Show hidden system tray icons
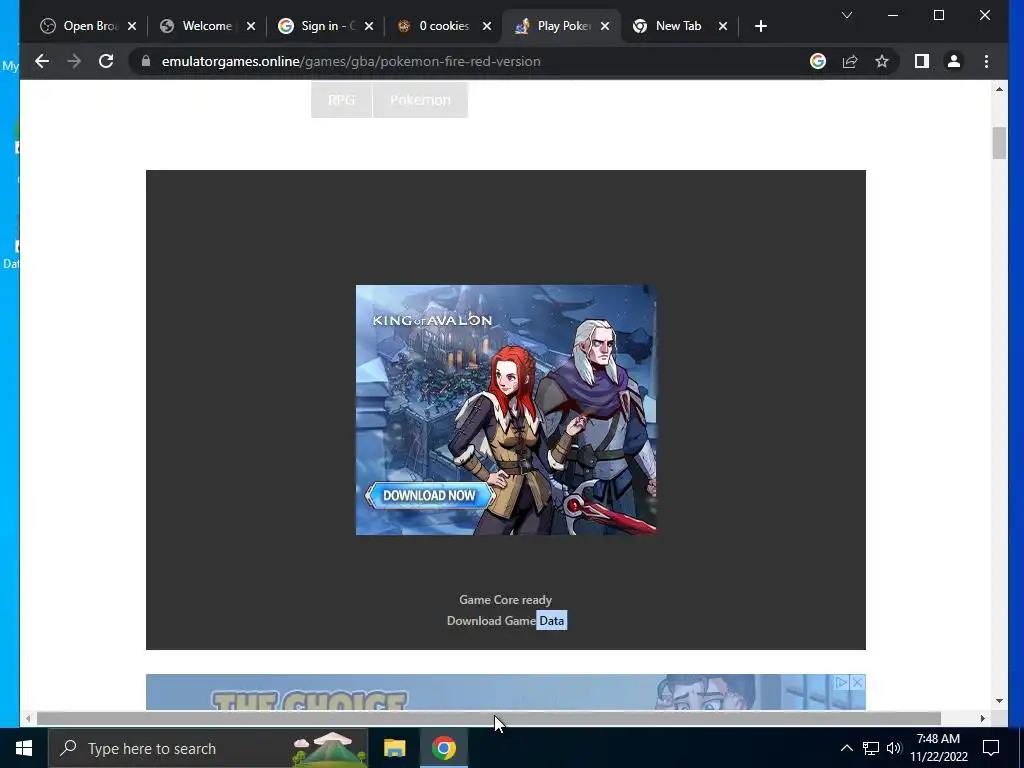1024x768 pixels. pos(846,748)
